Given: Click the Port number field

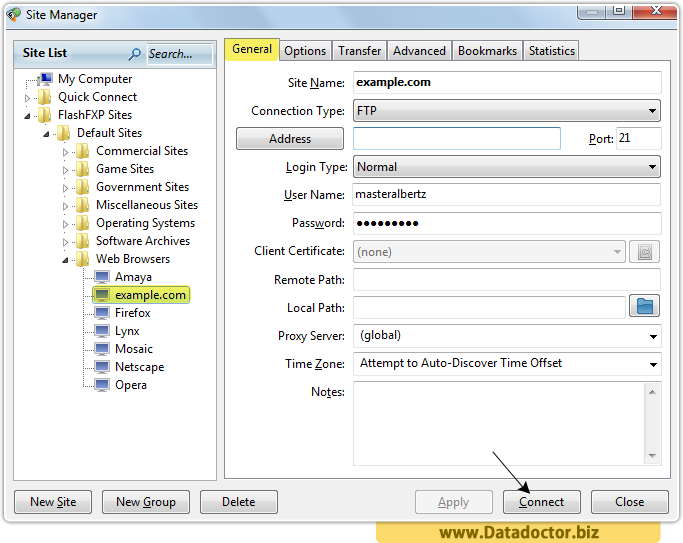Looking at the screenshot, I should click(639, 138).
